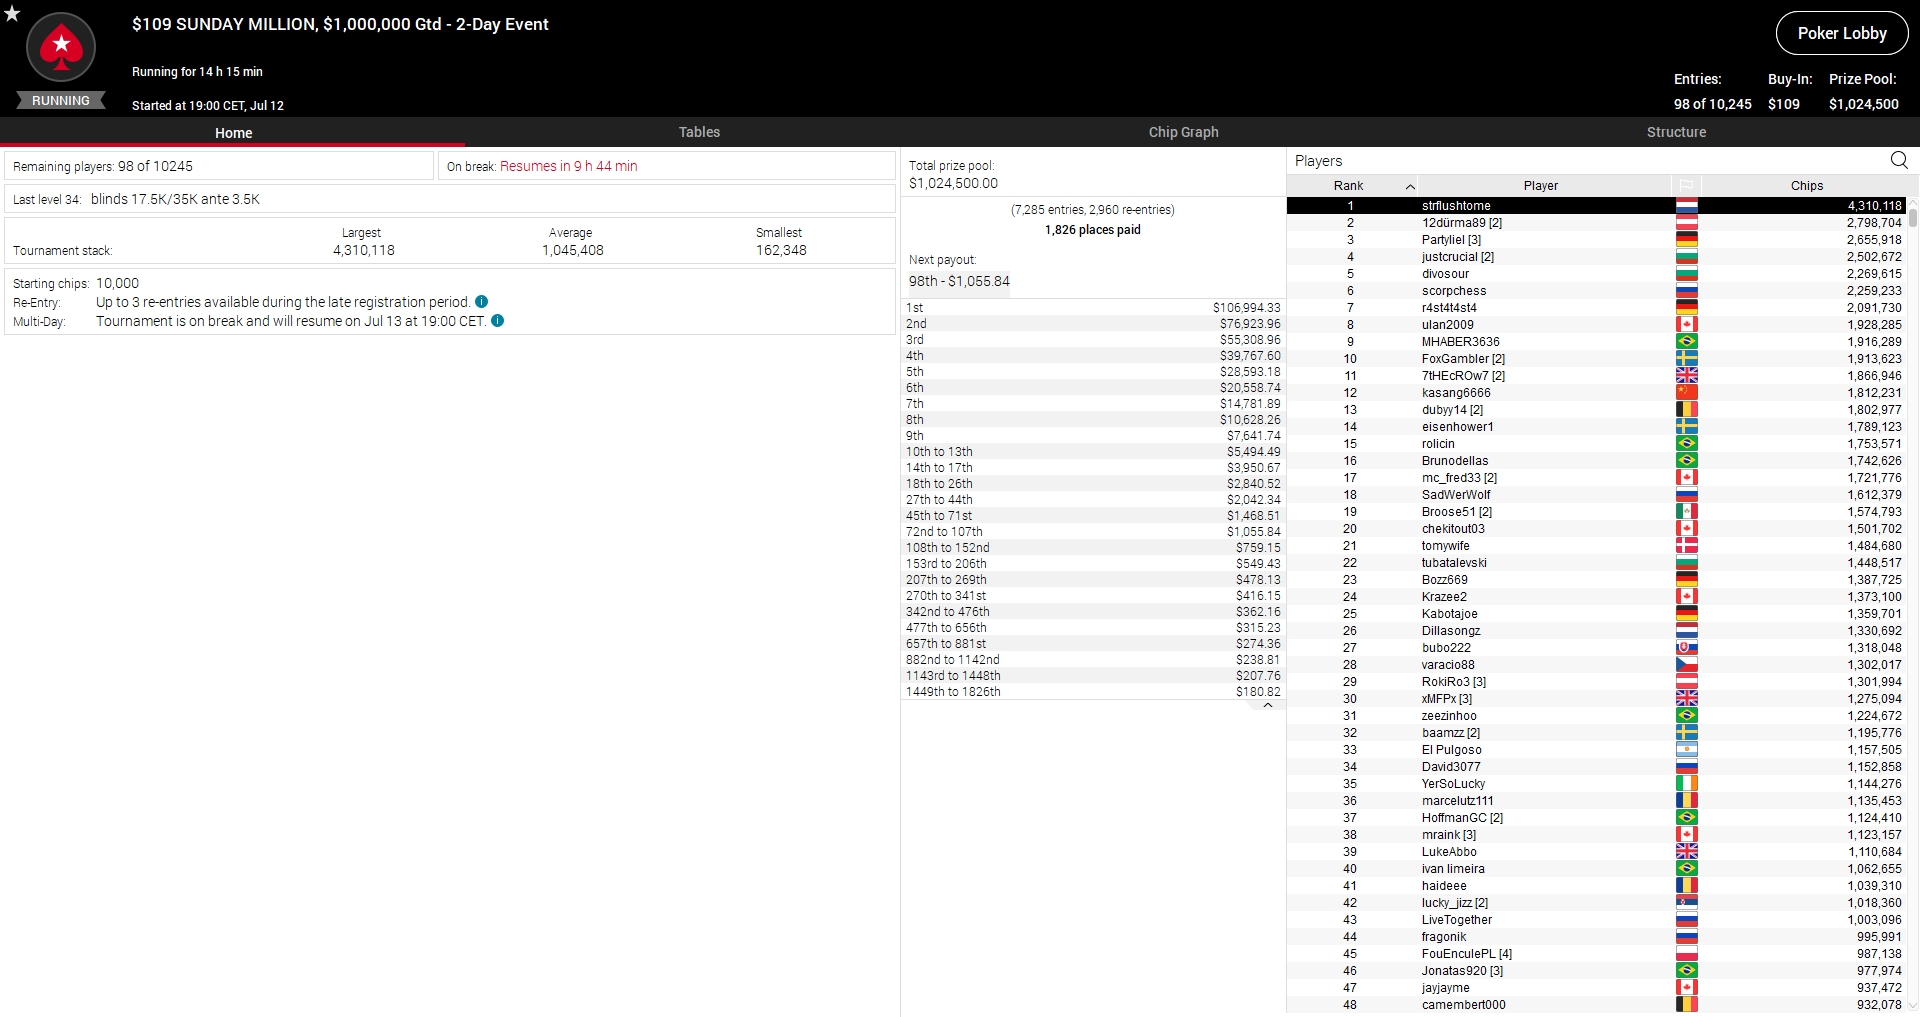Click the 1st place payout $106,994.33
1920x1017 pixels.
1246,307
